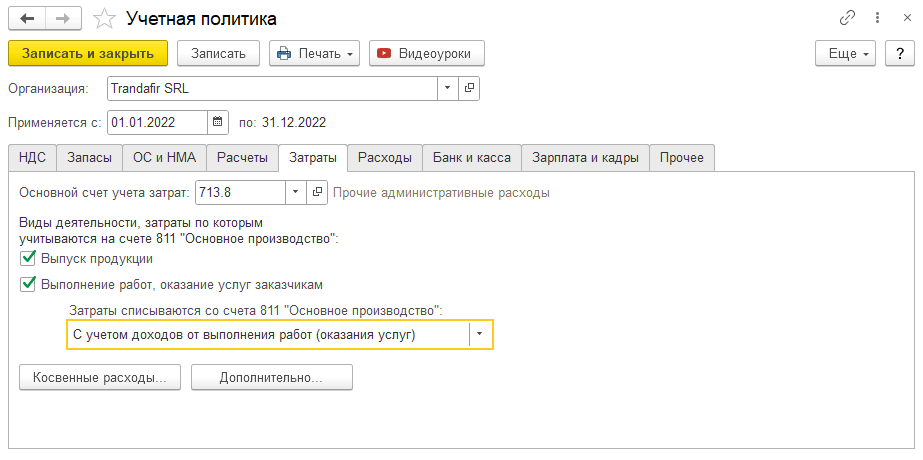The image size is (923, 460).
Task: Click the Применяется с date field
Action: [157, 123]
